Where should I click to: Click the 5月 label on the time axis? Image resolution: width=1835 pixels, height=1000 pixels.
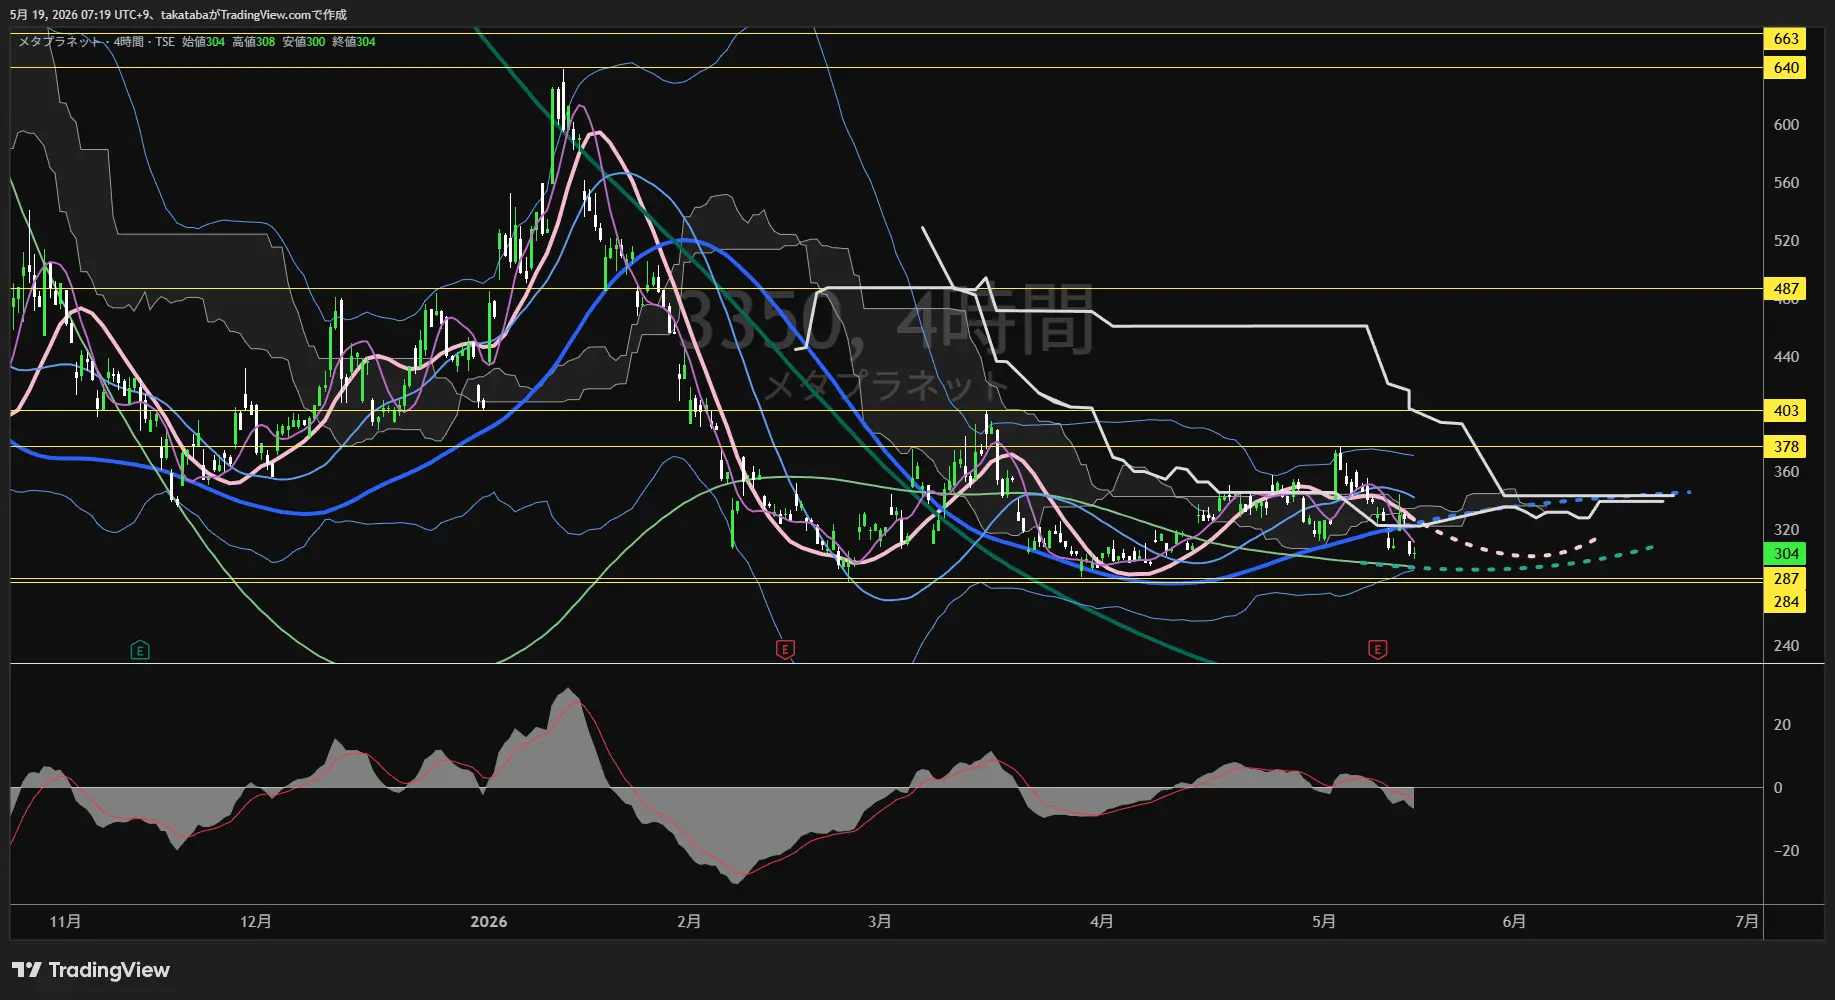1323,922
